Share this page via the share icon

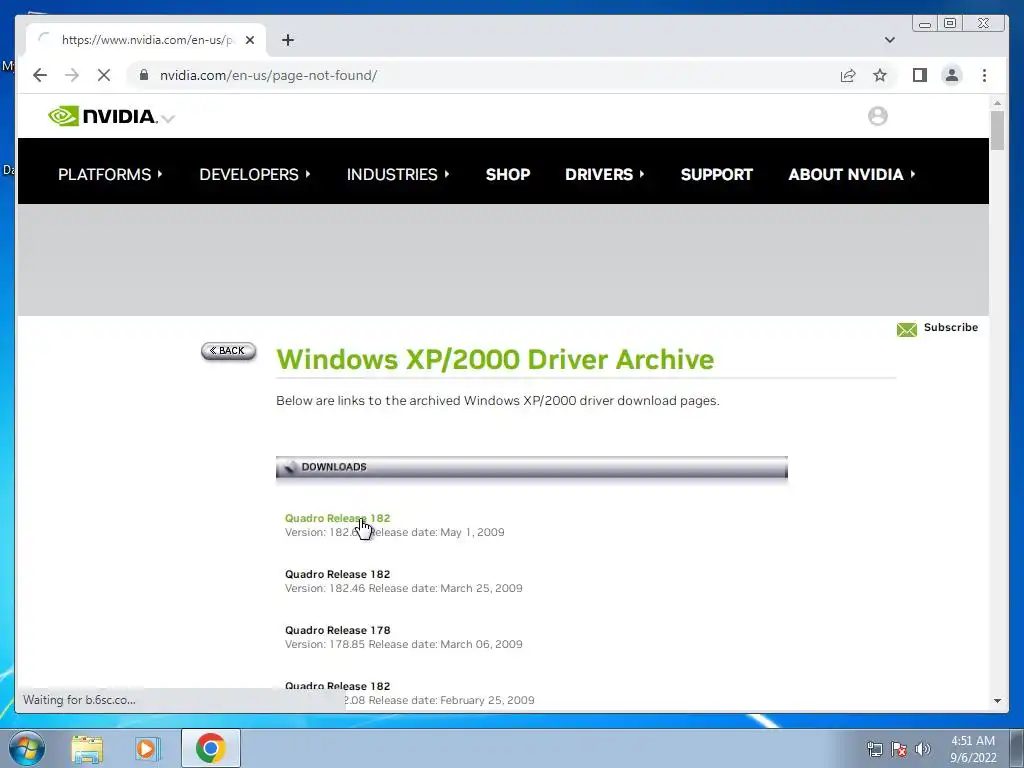click(848, 75)
